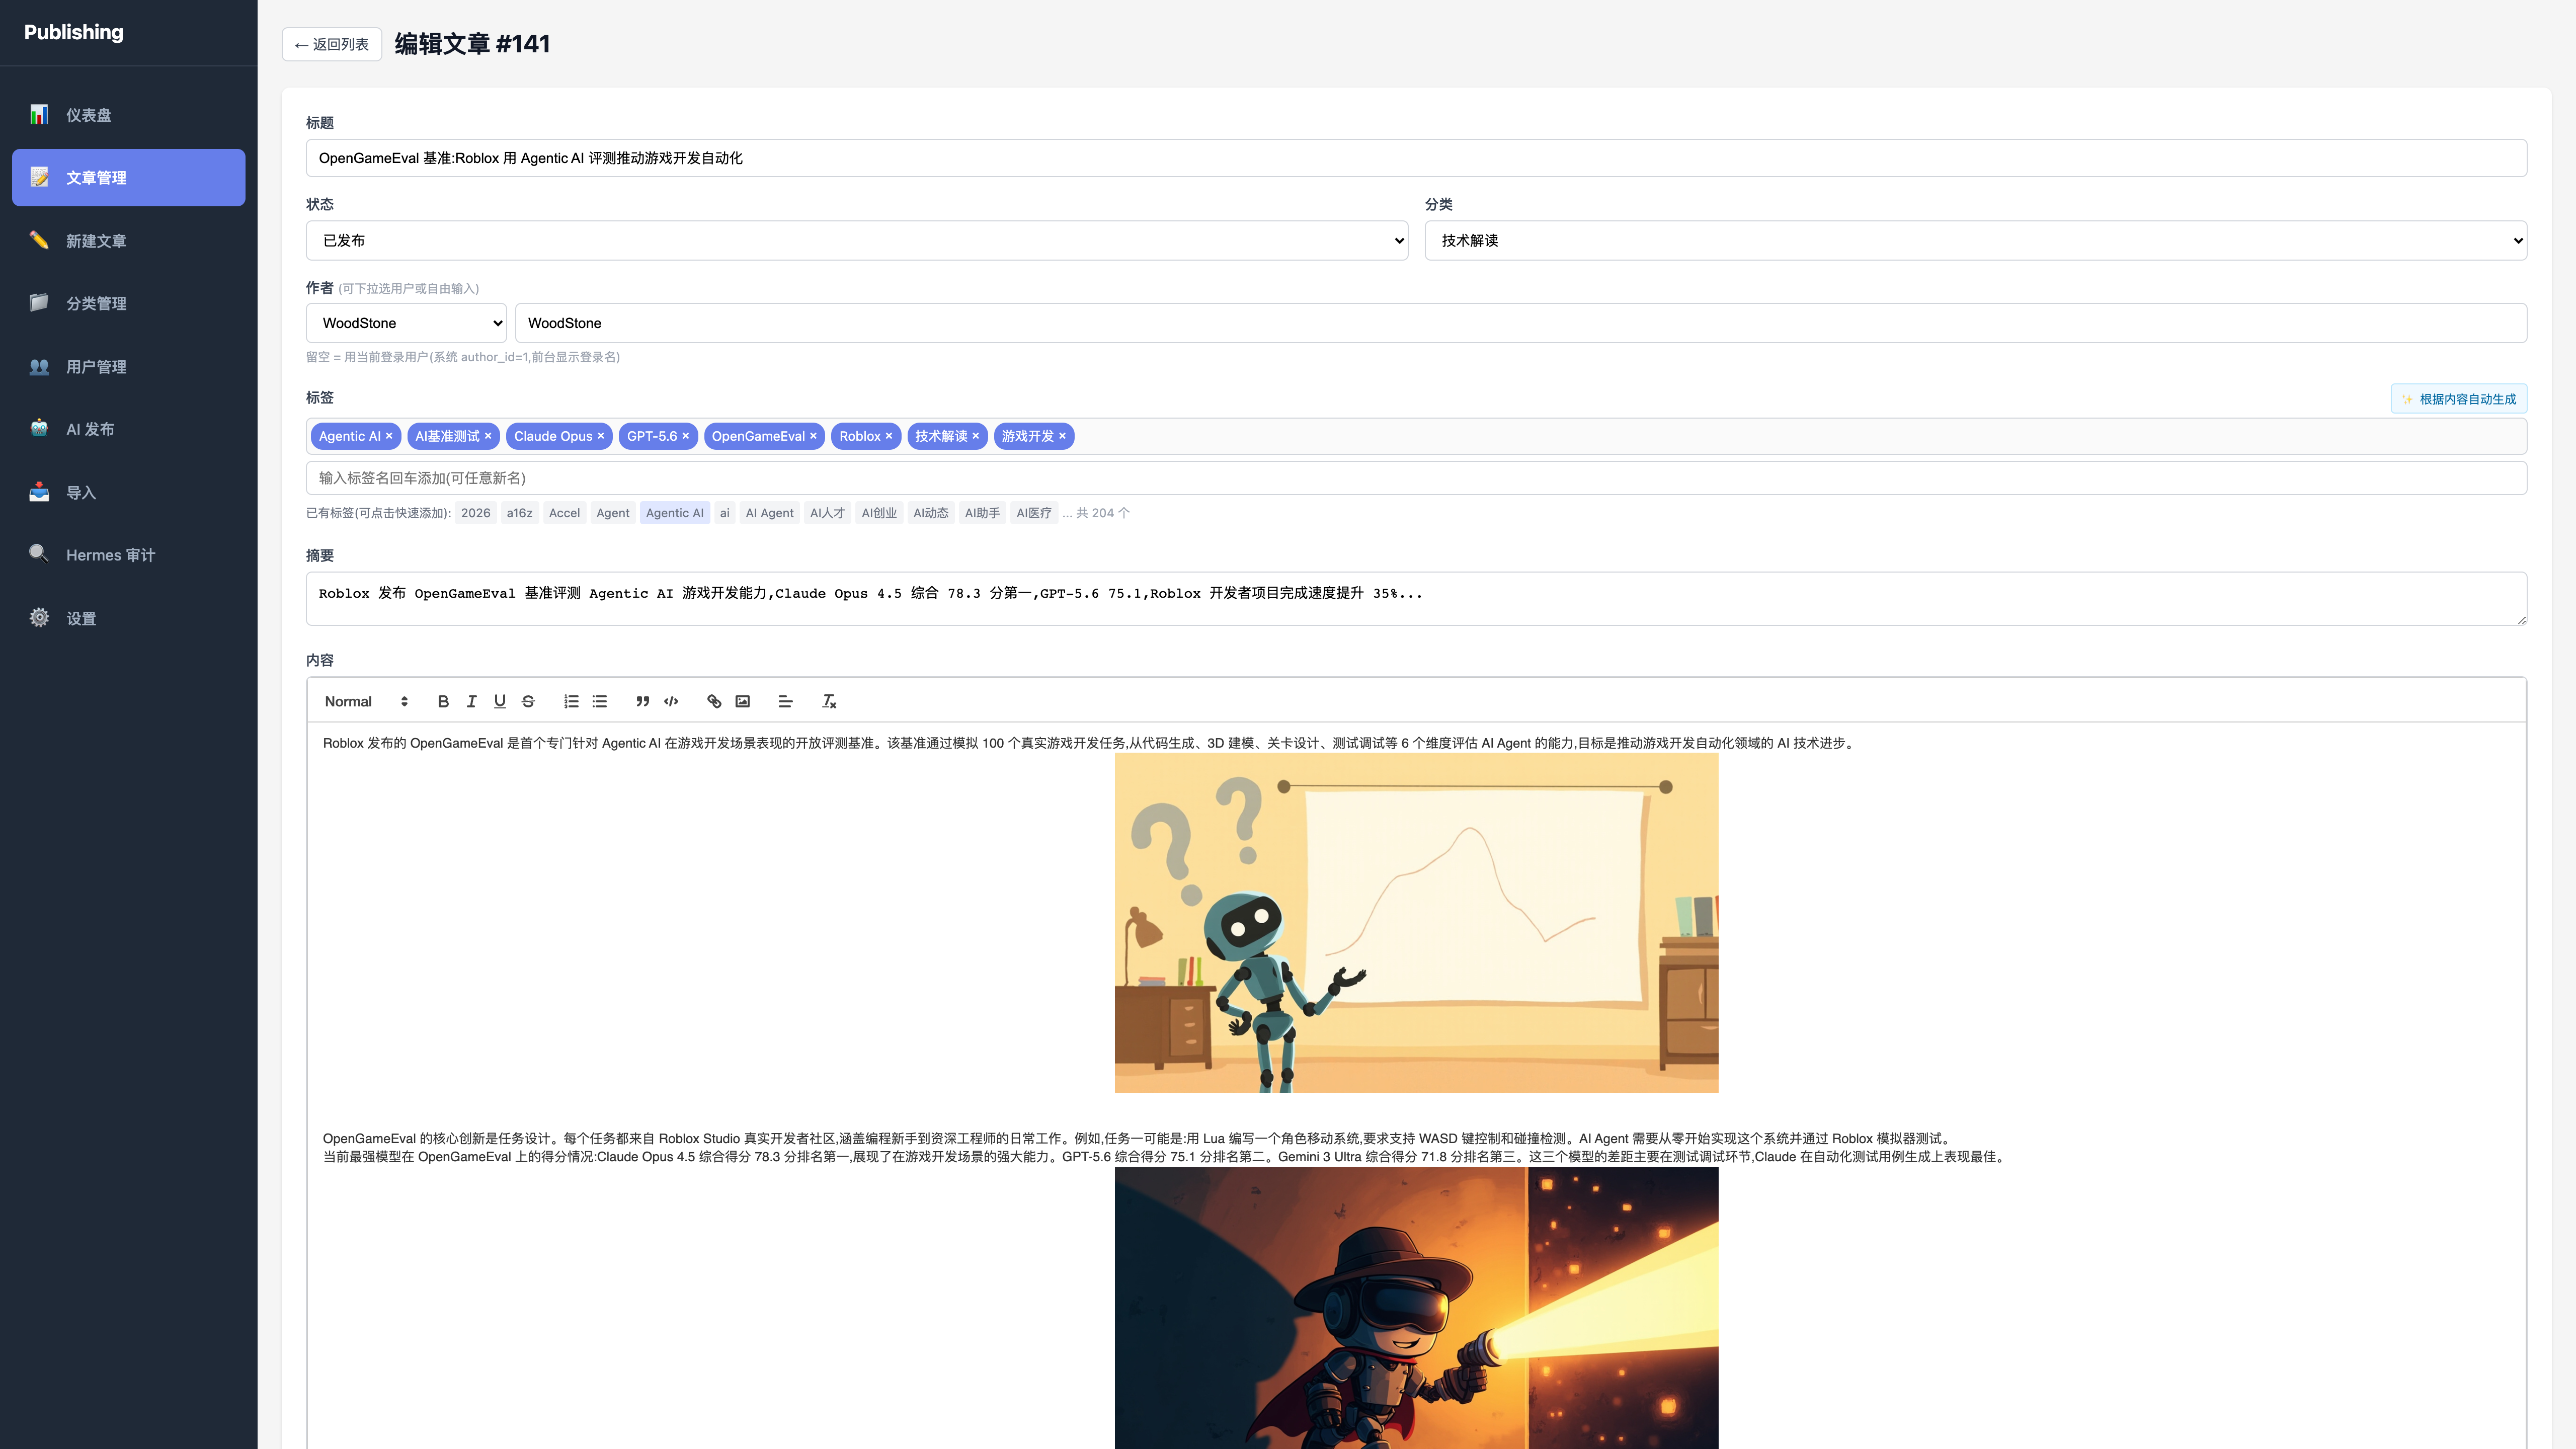
Task: Go to 文章管理 in the sidebar
Action: pos(129,178)
